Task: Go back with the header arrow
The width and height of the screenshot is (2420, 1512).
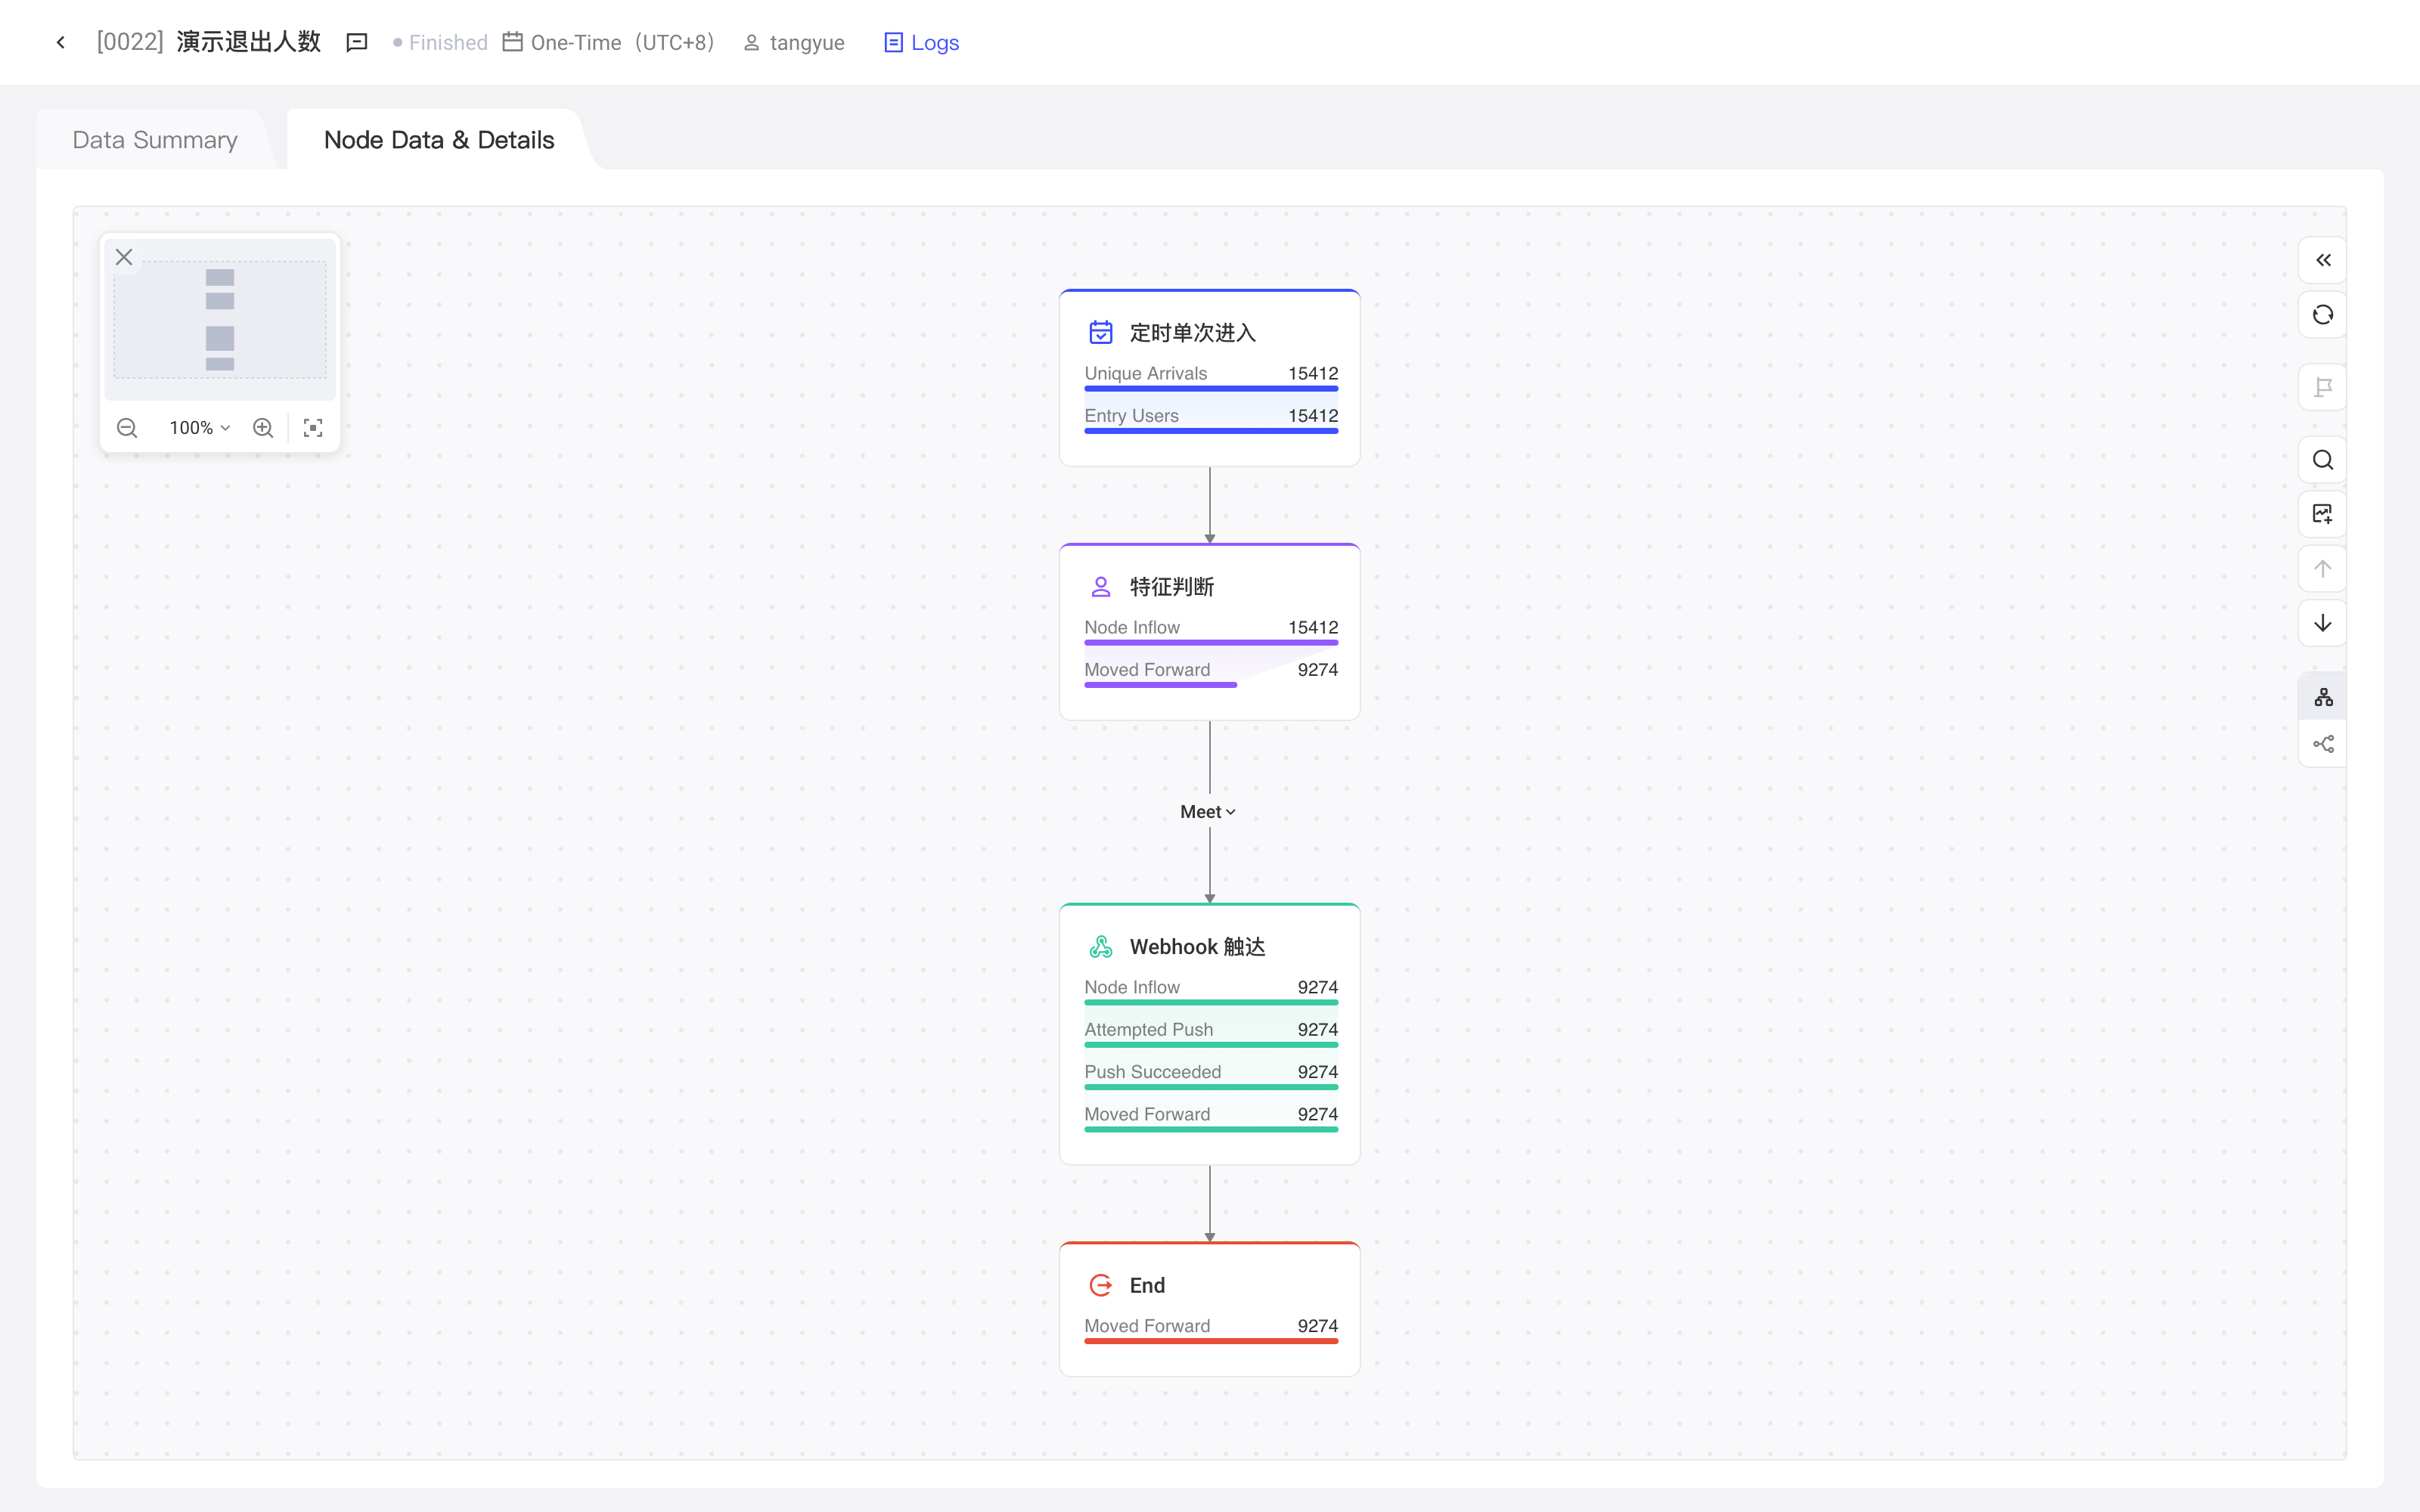Action: coord(61,42)
